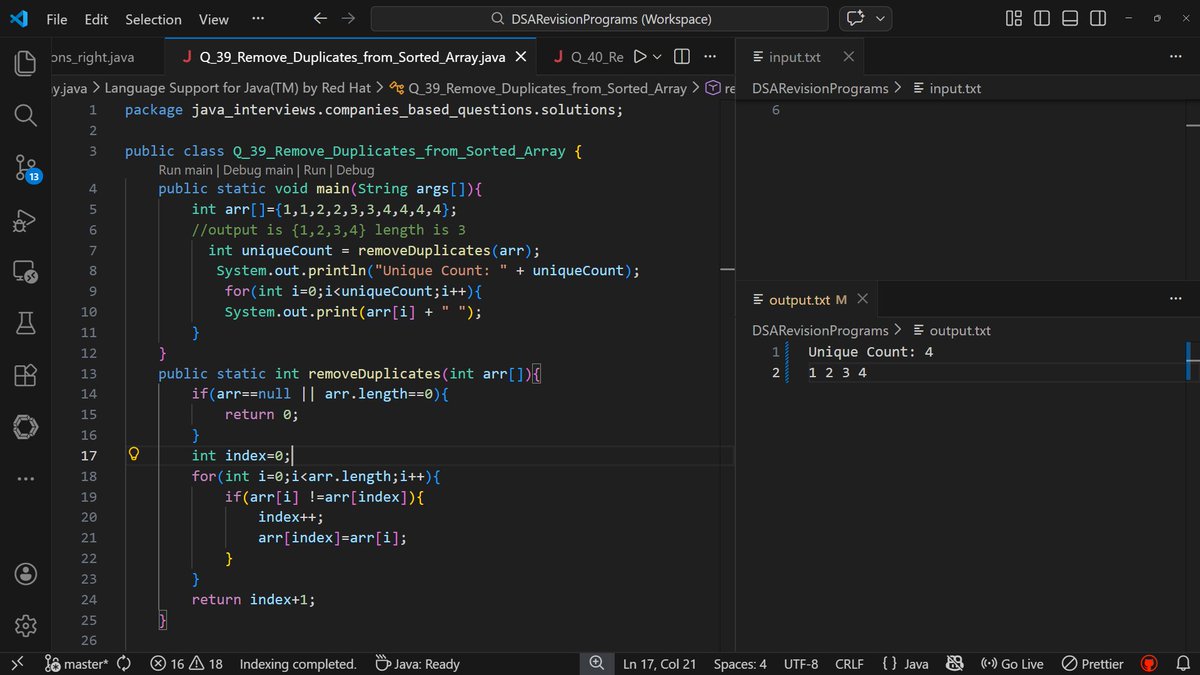The width and height of the screenshot is (1200, 675).
Task: Close the input.txt tab
Action: 848,57
